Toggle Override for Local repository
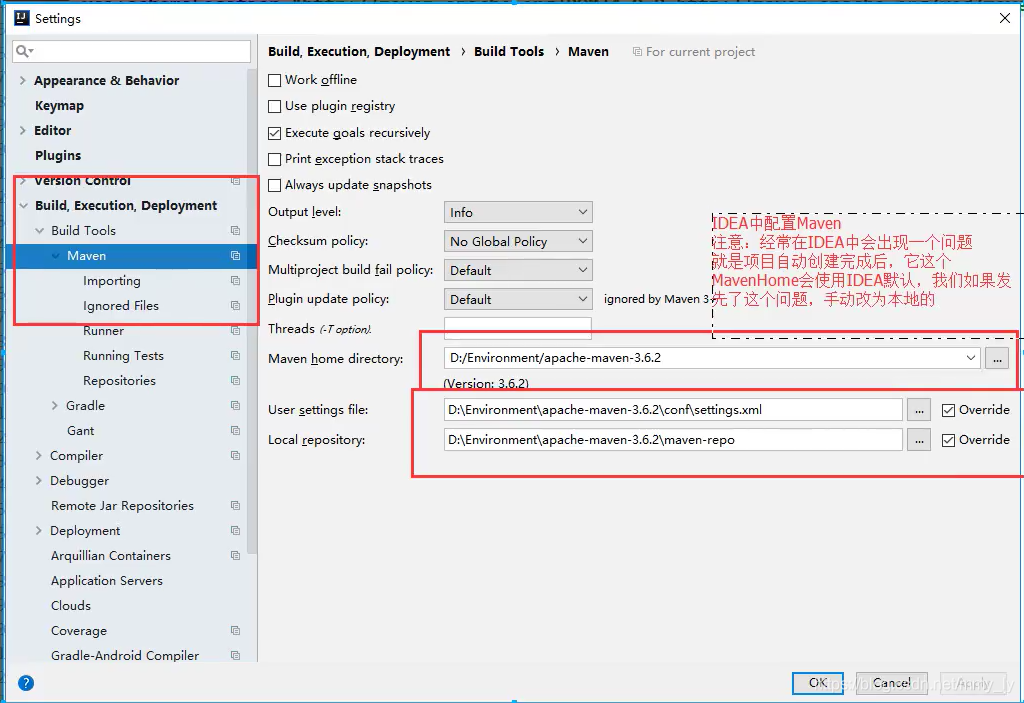Viewport: 1024px width, 703px height. [948, 440]
